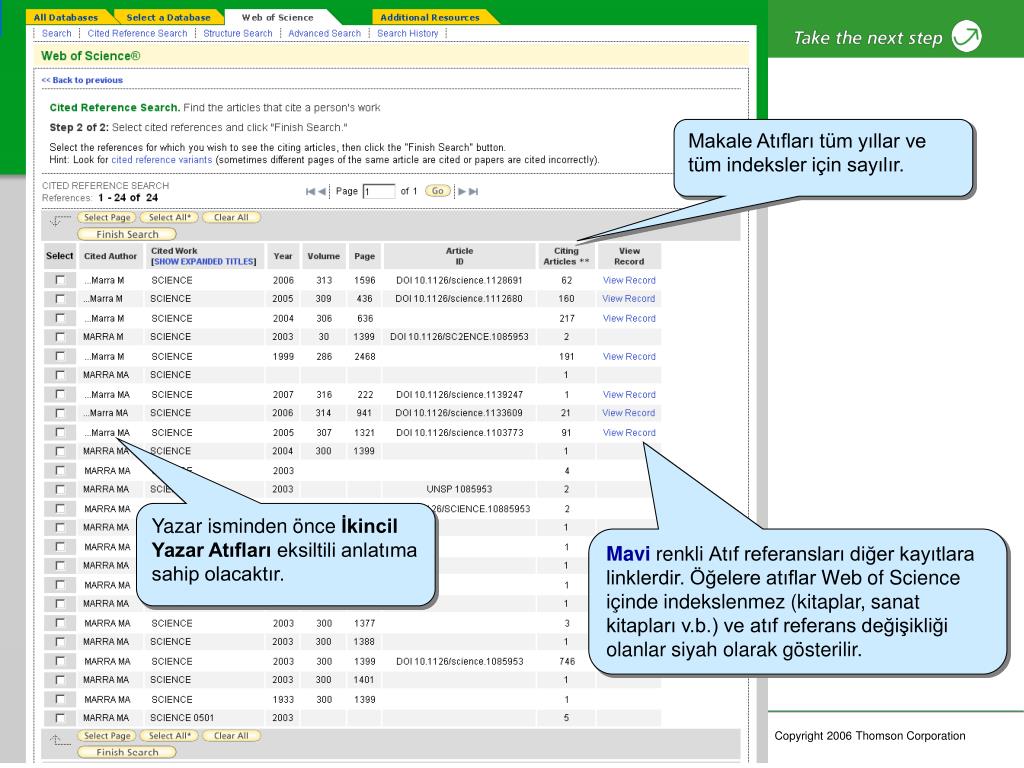Image resolution: width=1024 pixels, height=768 pixels.
Task: Open the Select a Database tab
Action: [x=168, y=18]
